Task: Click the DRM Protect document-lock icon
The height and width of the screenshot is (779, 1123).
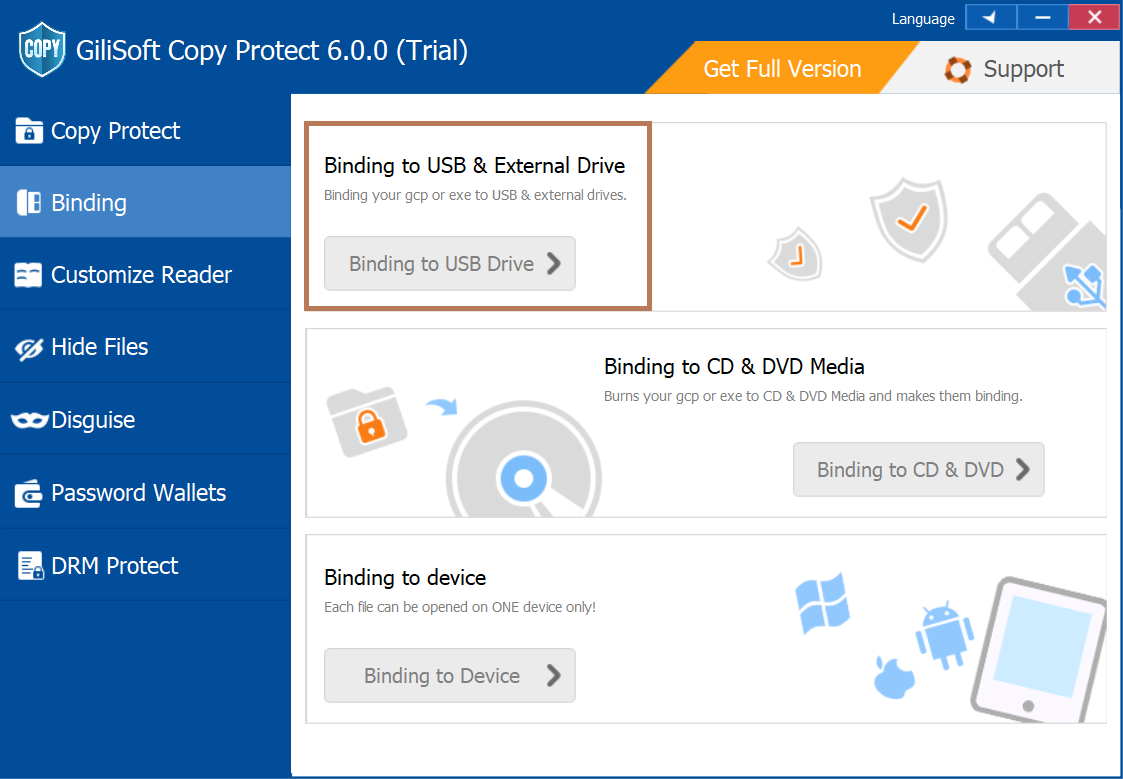Action: click(x=30, y=566)
